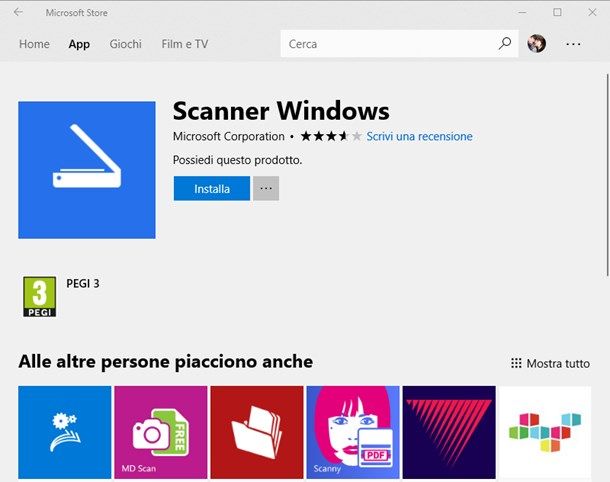This screenshot has width=610, height=482.
Task: Click the star rating display
Action: point(331,137)
